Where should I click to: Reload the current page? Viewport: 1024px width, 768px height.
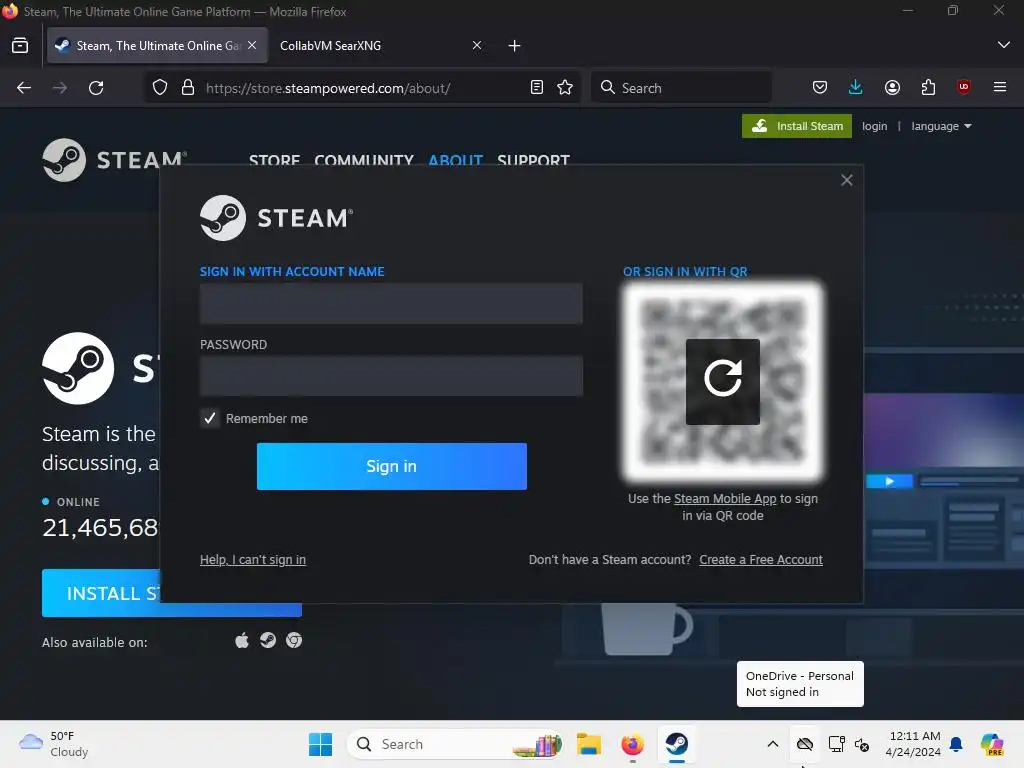pyautogui.click(x=96, y=88)
